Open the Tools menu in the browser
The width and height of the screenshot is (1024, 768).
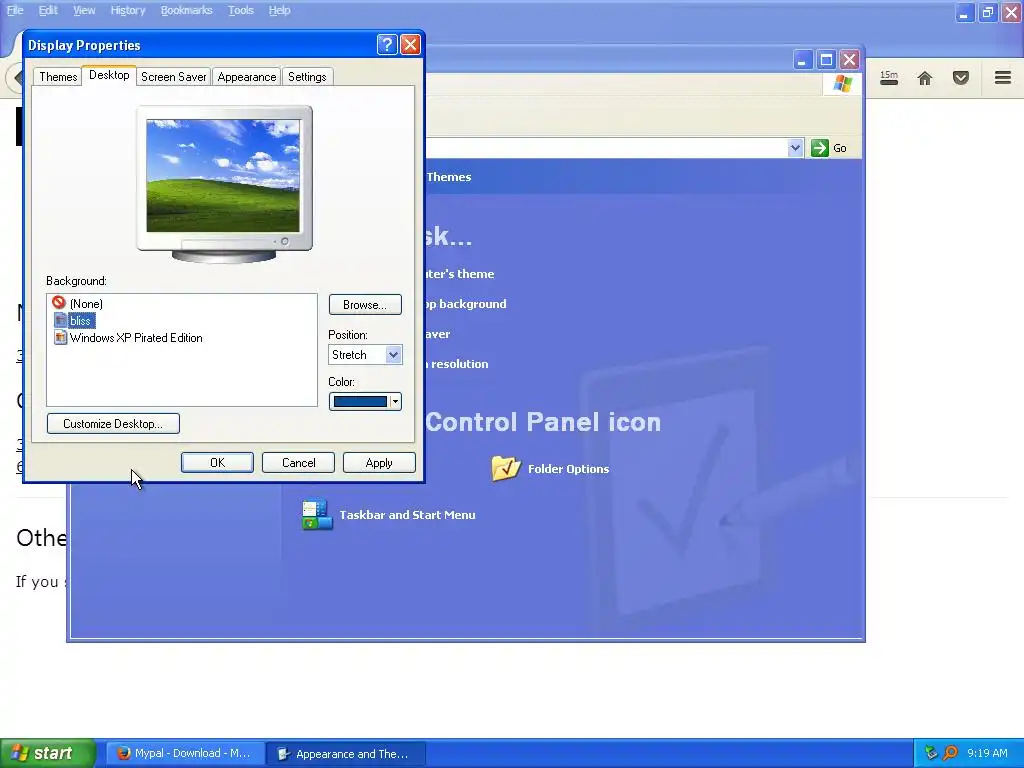pos(240,10)
